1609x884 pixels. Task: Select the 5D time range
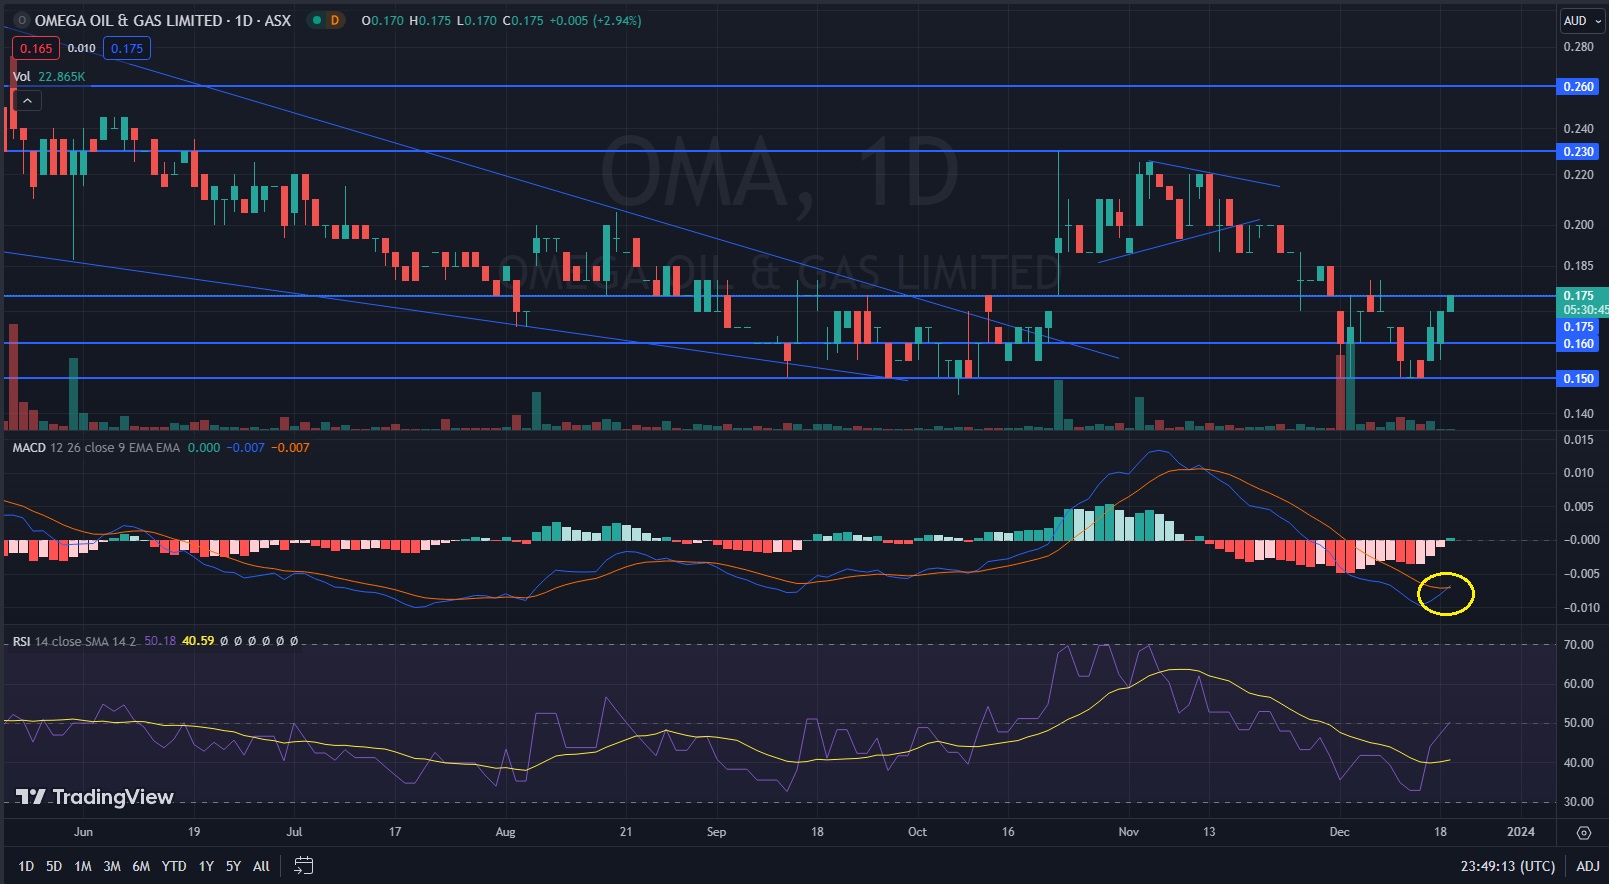pos(54,866)
